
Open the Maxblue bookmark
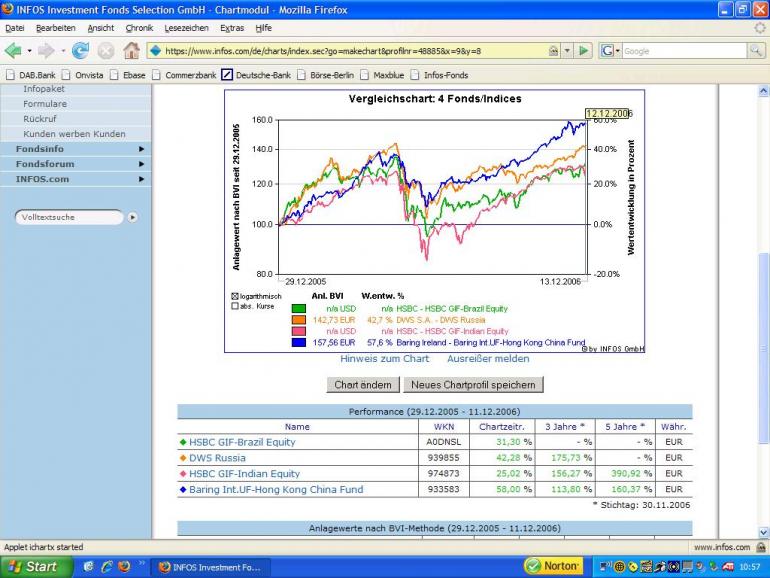coord(382,75)
